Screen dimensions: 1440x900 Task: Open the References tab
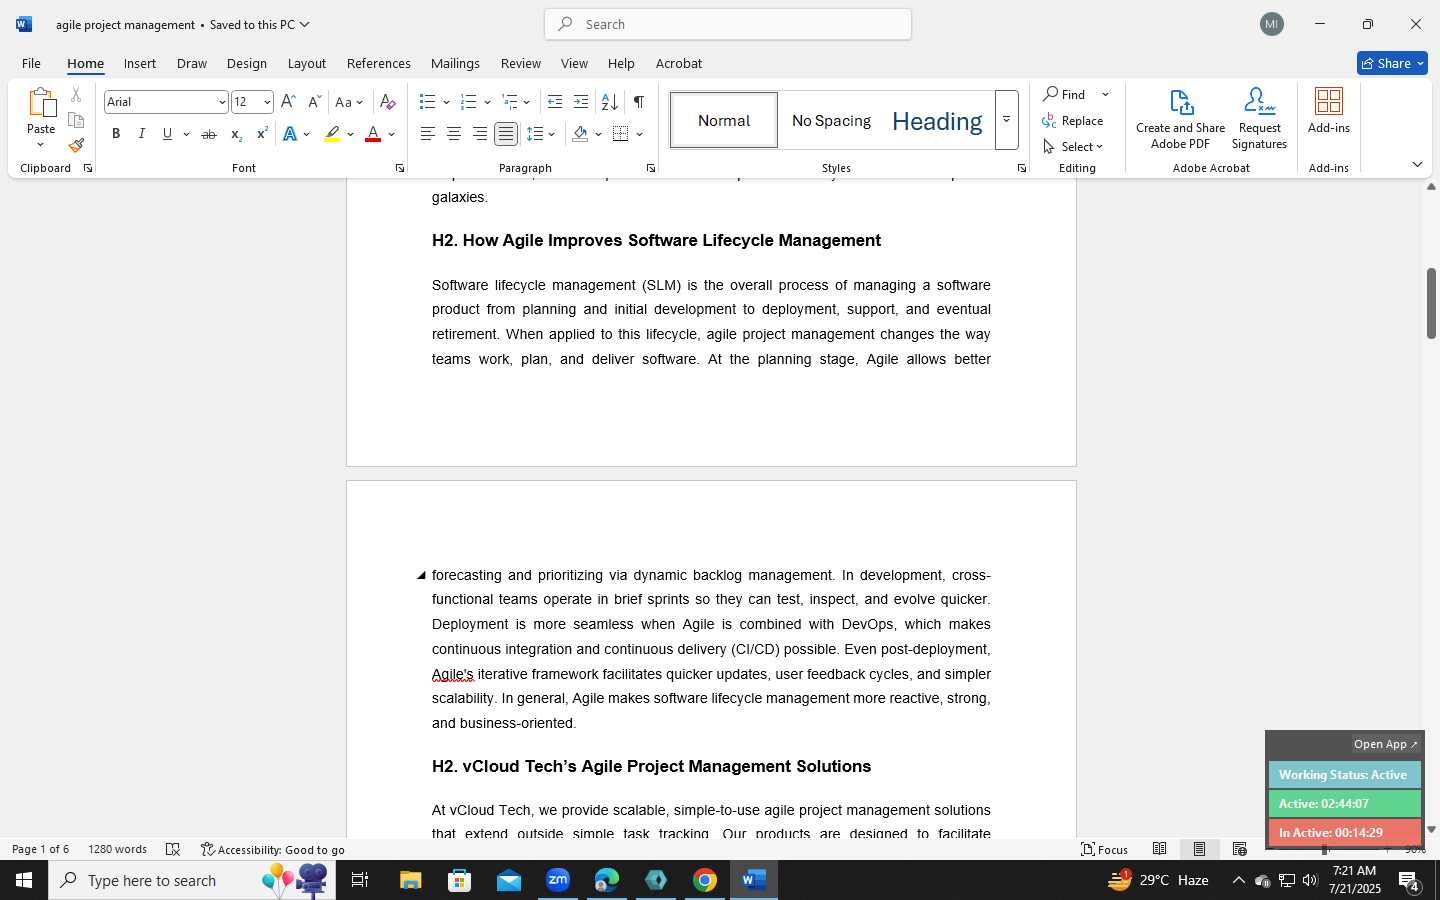379,63
